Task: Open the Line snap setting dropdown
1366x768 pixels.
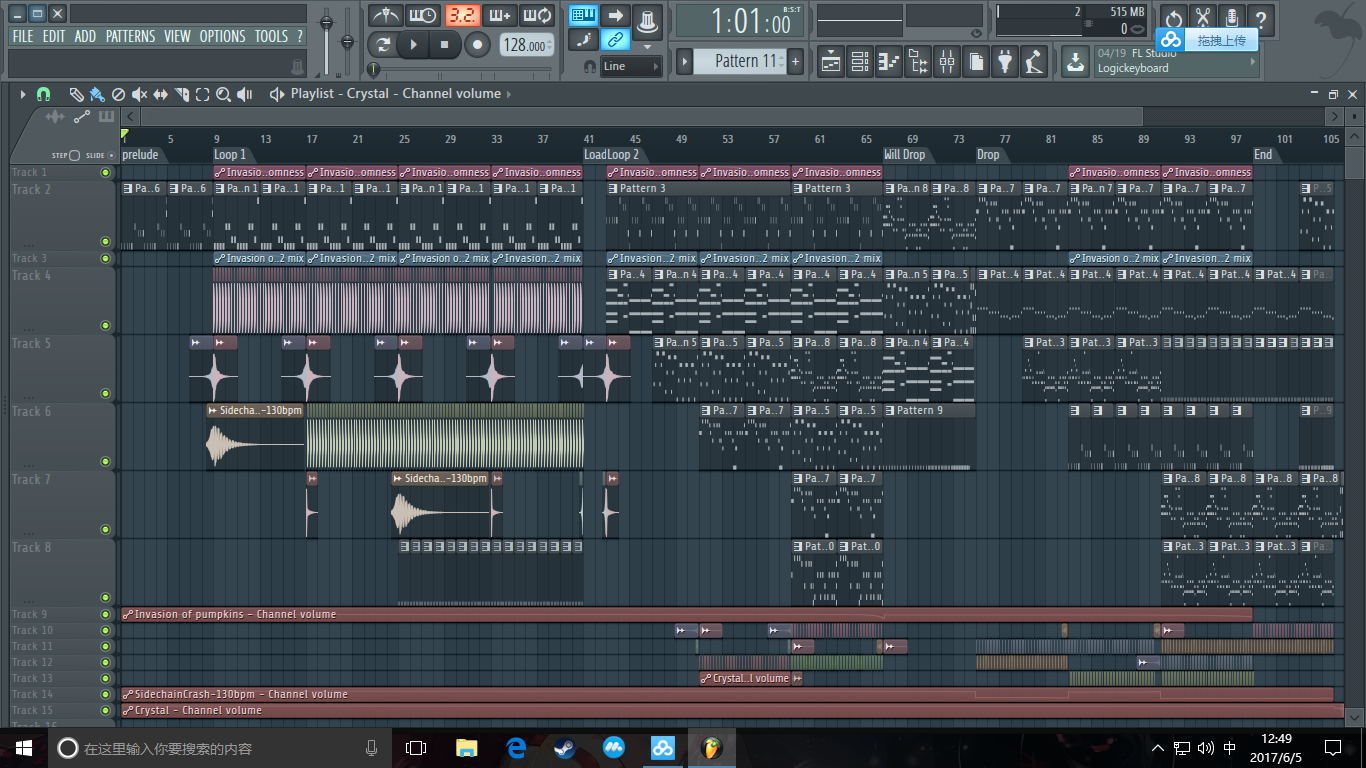Action: tap(631, 66)
